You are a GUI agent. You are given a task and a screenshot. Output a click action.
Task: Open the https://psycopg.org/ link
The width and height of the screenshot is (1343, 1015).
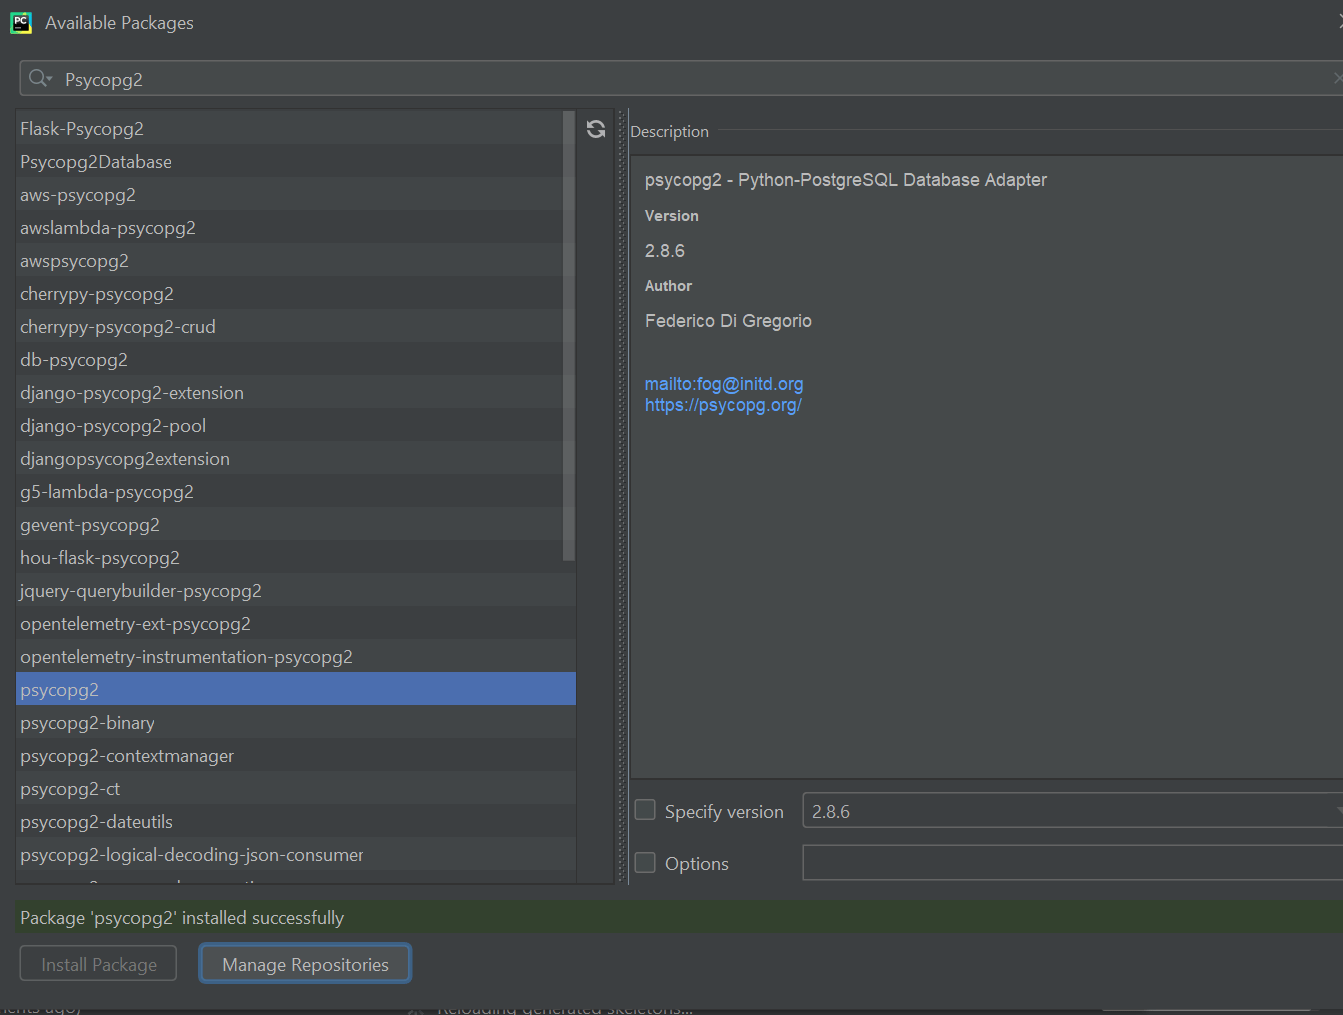[x=723, y=405]
